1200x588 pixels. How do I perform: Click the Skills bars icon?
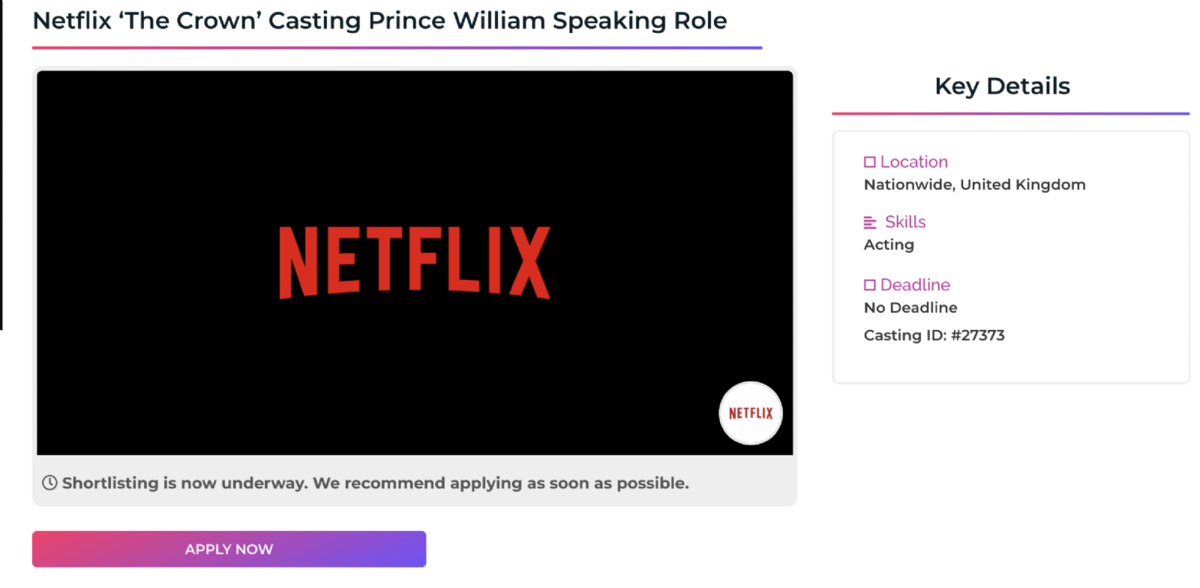[x=870, y=222]
